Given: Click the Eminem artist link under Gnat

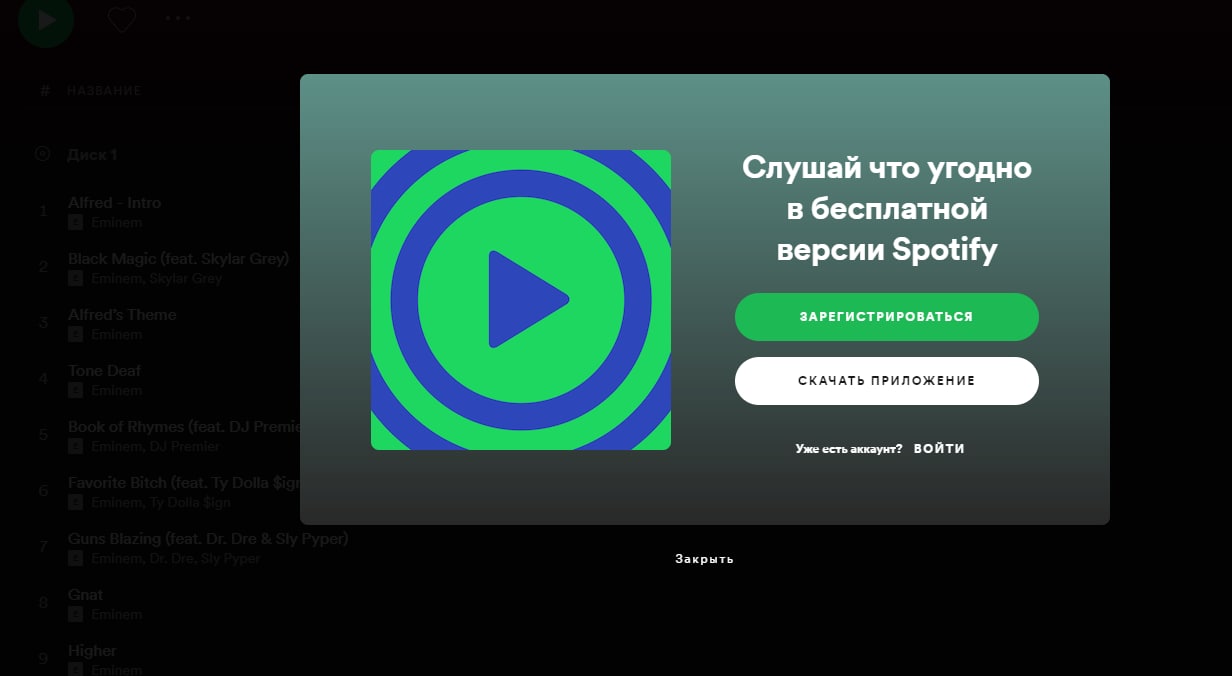Looking at the screenshot, I should pyautogui.click(x=116, y=614).
